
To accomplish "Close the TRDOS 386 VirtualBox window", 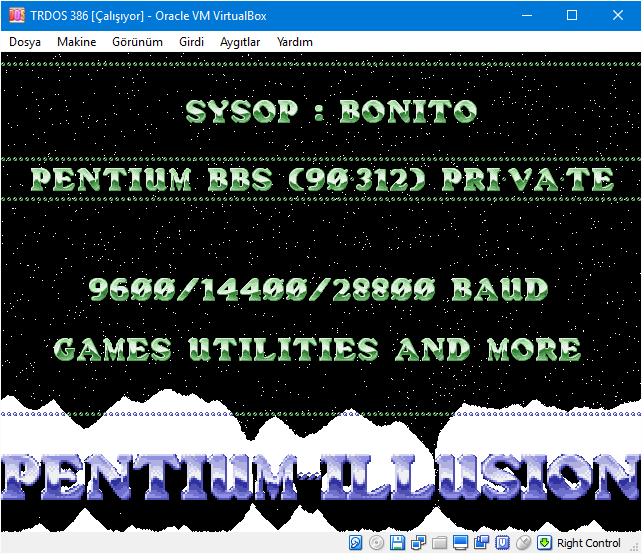I will 618,16.
